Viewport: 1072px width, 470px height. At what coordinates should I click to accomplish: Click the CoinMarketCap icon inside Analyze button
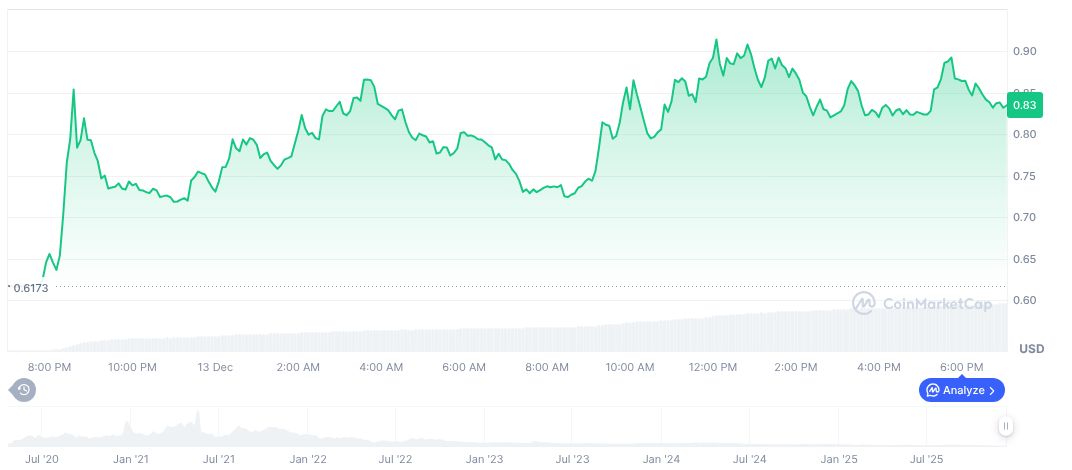932,390
